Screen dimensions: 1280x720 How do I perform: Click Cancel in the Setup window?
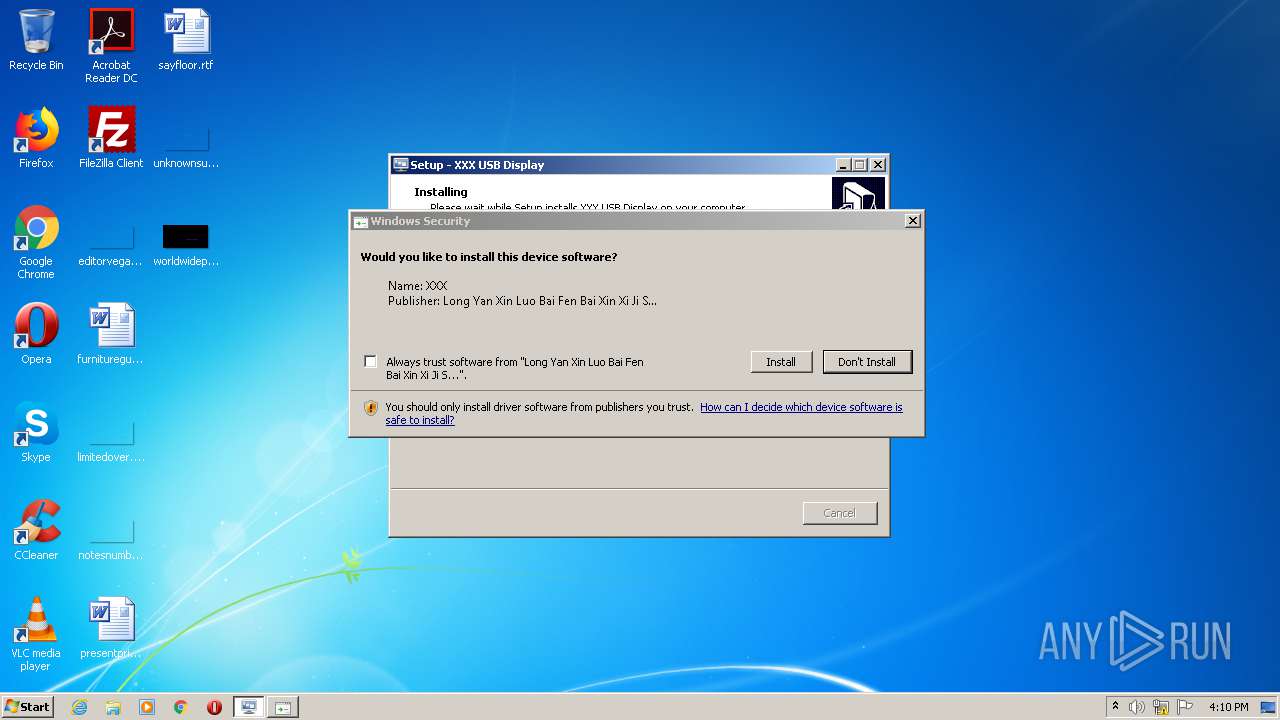pos(839,513)
